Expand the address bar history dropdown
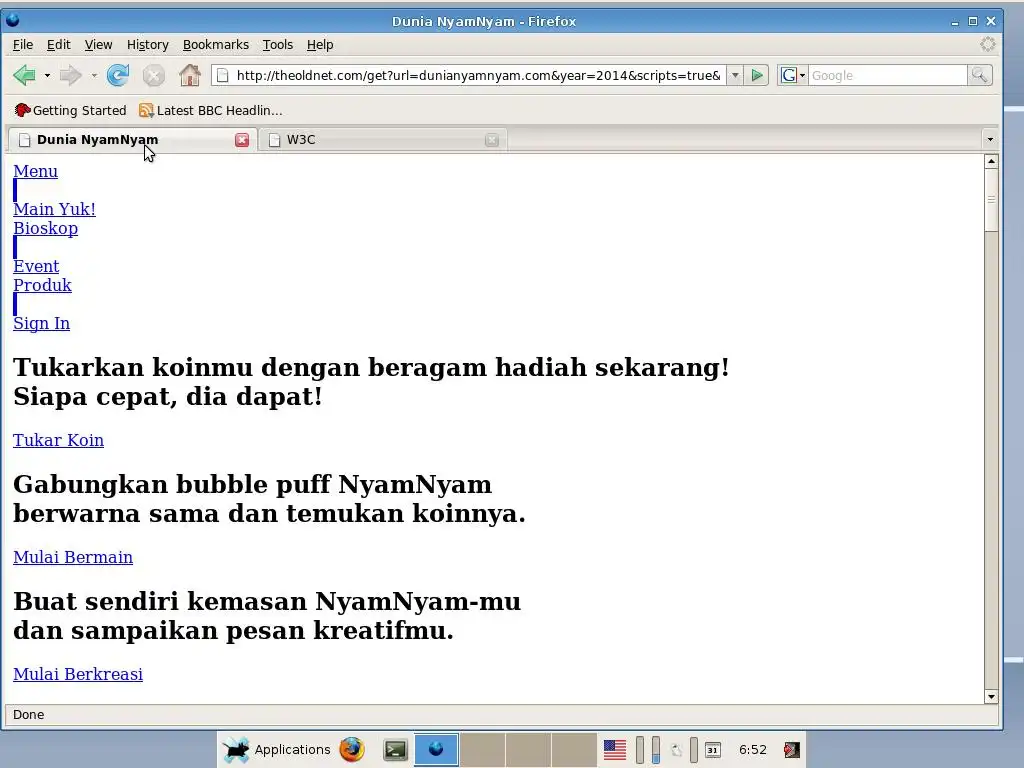Viewport: 1024px width, 768px height. tap(735, 76)
